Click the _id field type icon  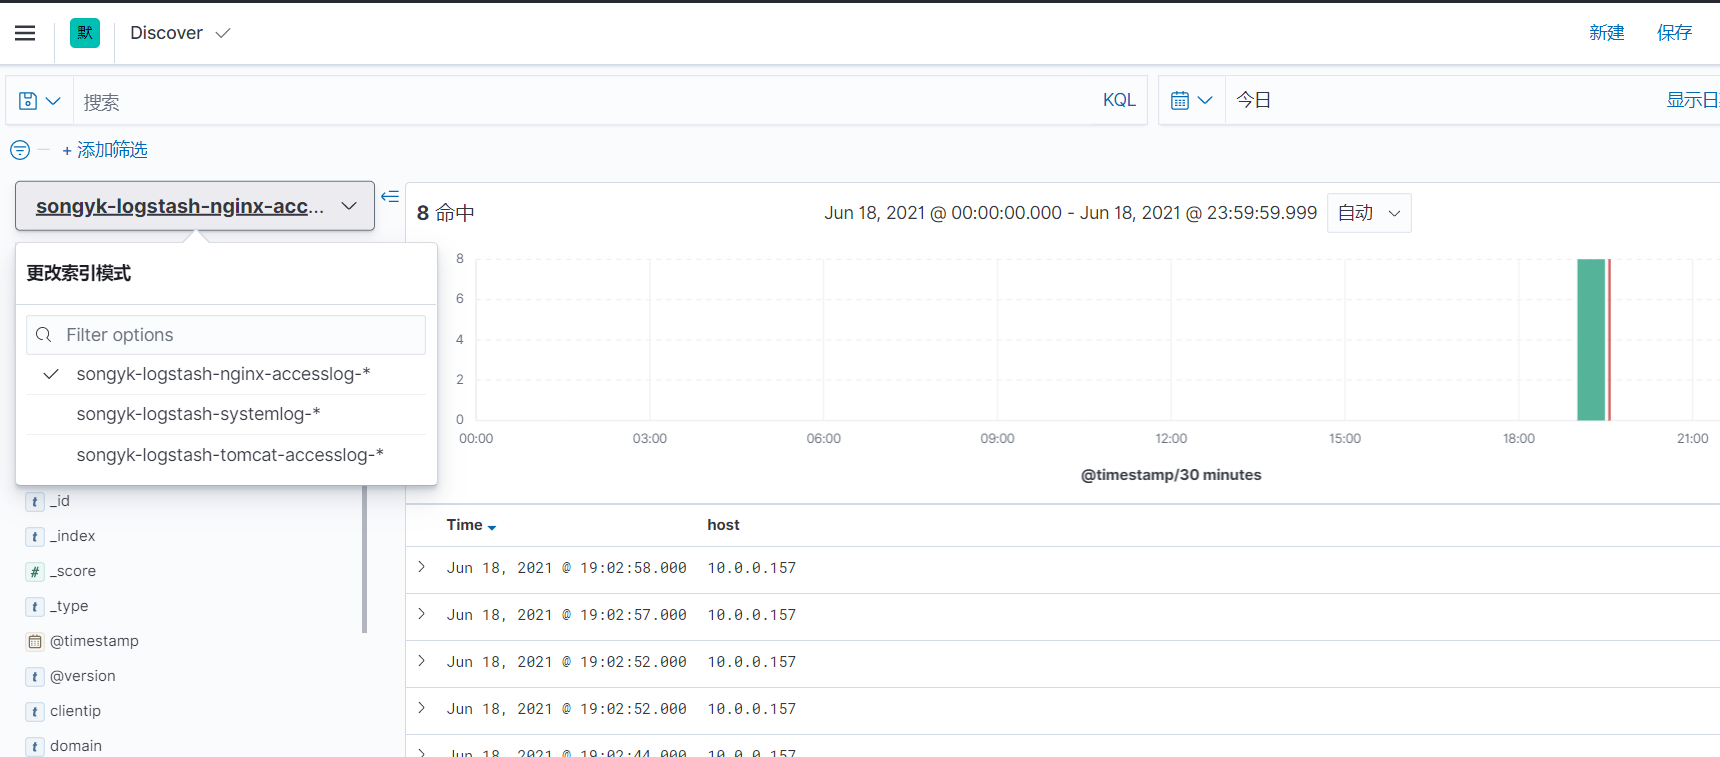coord(35,502)
